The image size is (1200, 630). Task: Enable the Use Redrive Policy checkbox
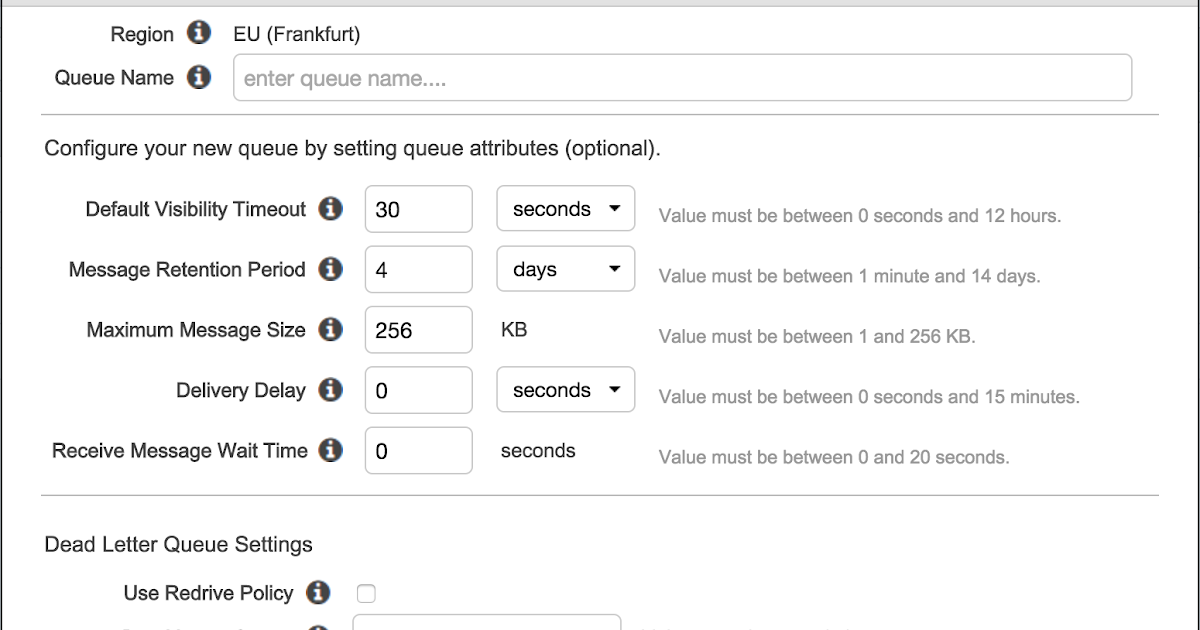click(x=367, y=593)
